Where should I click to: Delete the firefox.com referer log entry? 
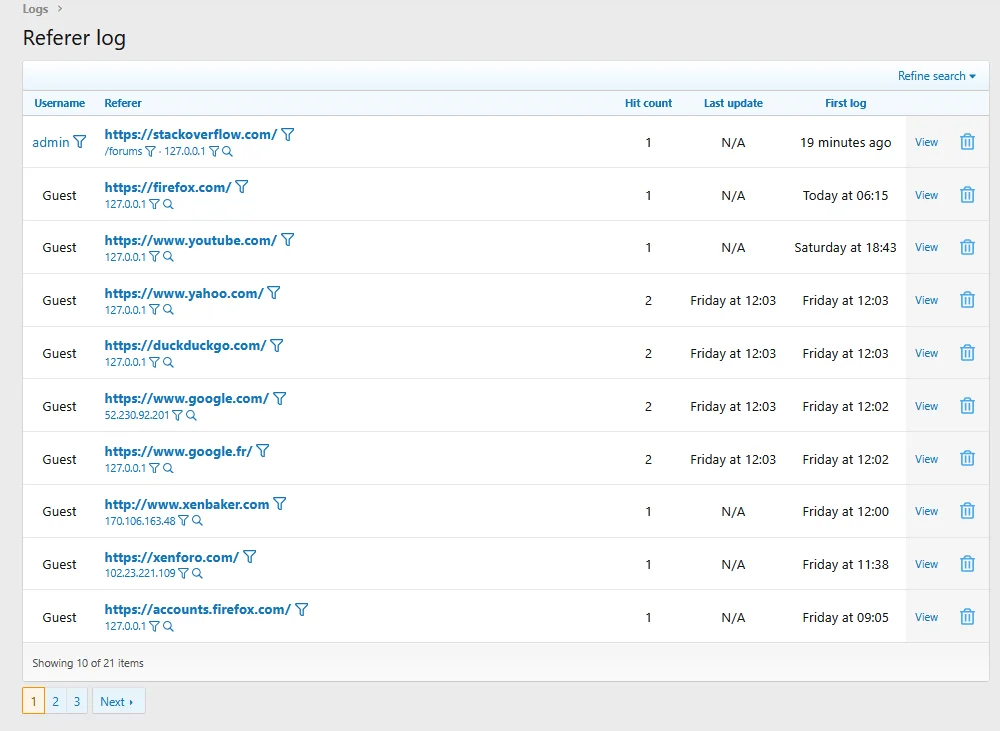pos(967,195)
